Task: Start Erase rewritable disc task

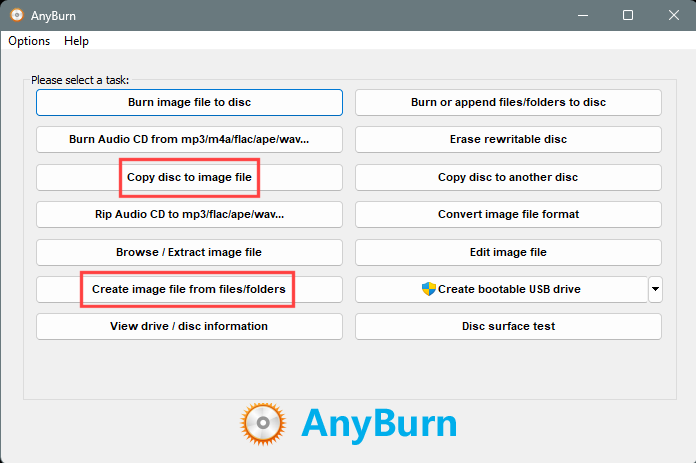Action: tap(508, 139)
